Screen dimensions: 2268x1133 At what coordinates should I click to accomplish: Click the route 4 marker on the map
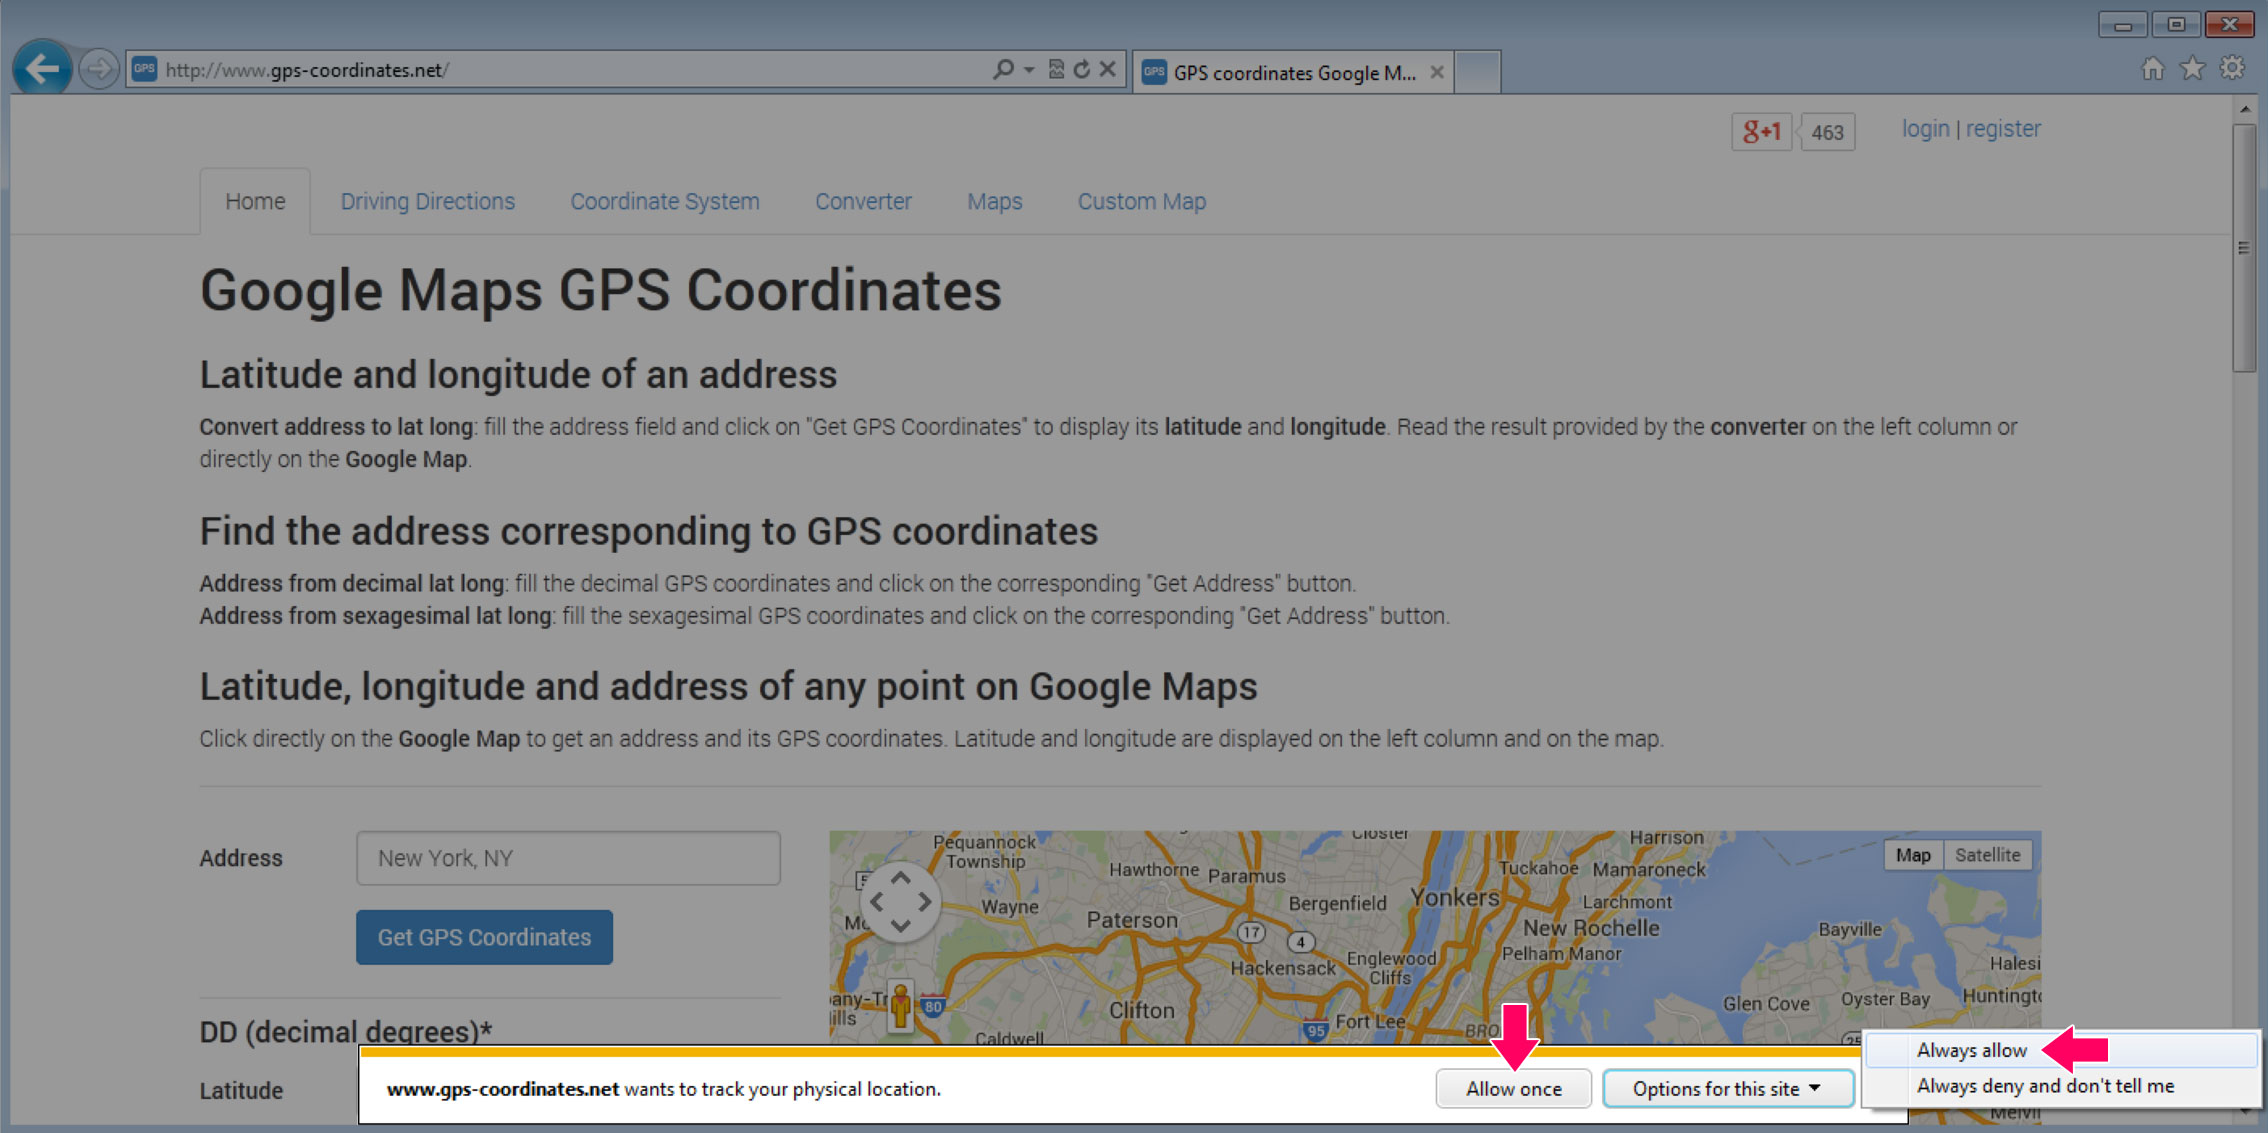click(x=1300, y=942)
